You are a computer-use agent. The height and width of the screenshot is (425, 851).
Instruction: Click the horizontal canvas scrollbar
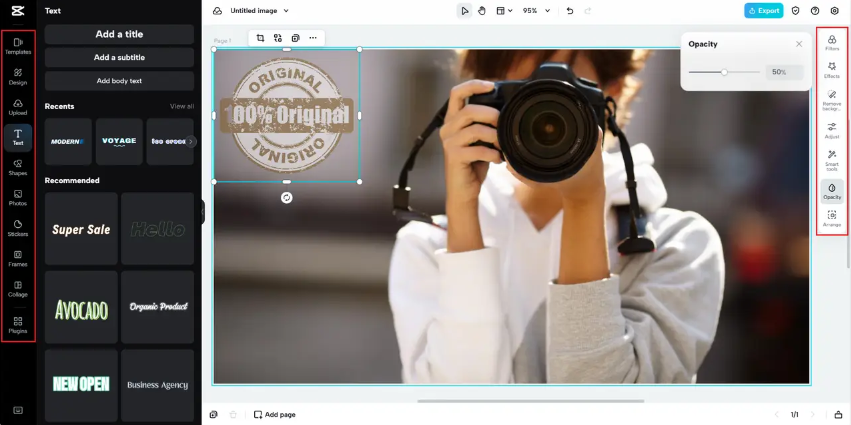click(x=531, y=402)
